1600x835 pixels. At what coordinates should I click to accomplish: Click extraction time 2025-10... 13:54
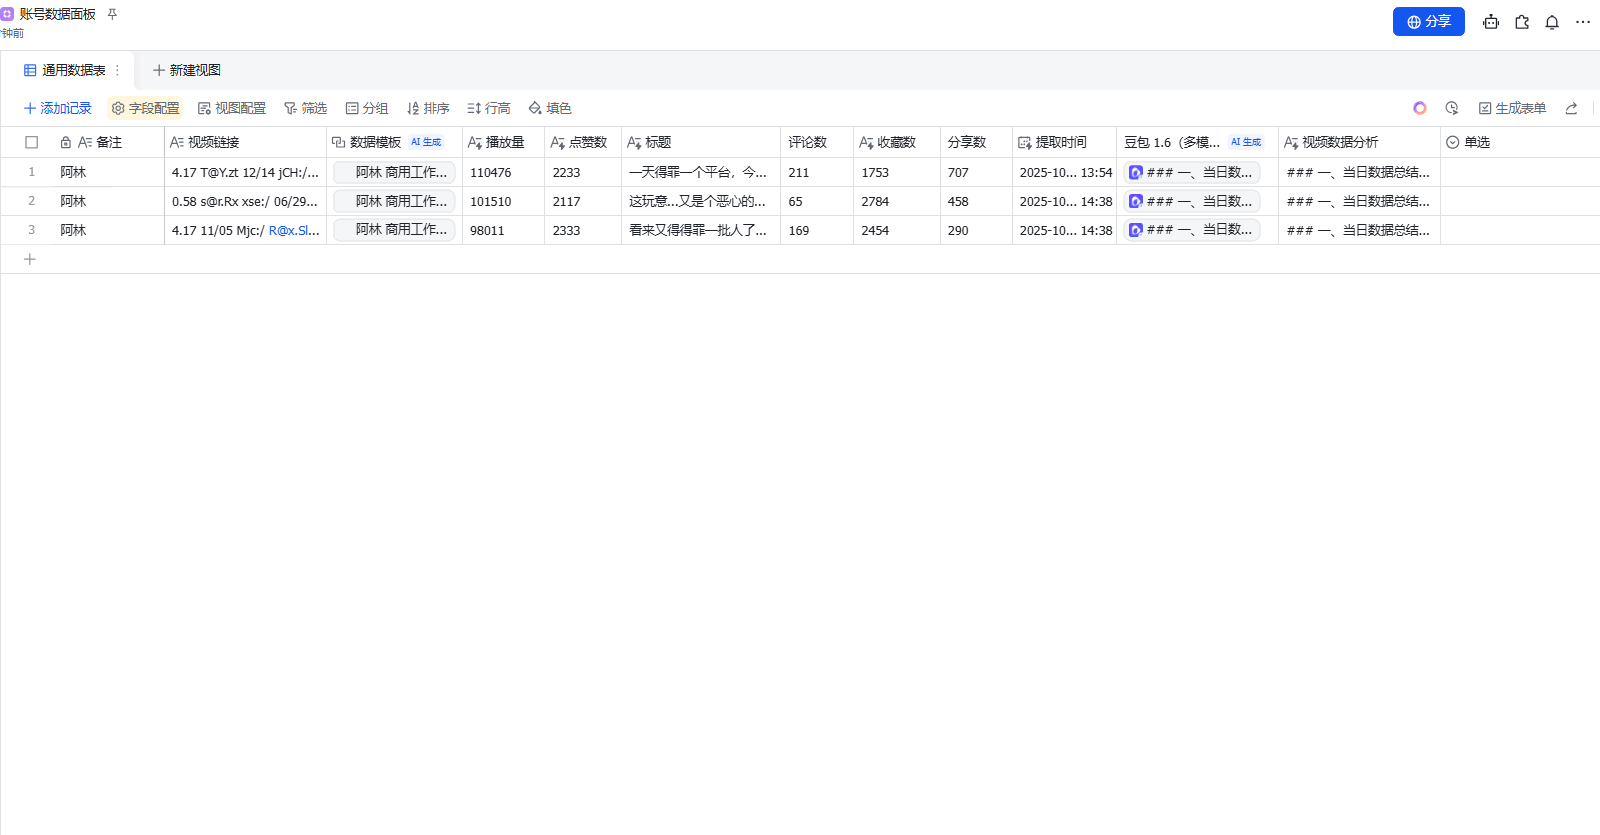pos(1064,172)
